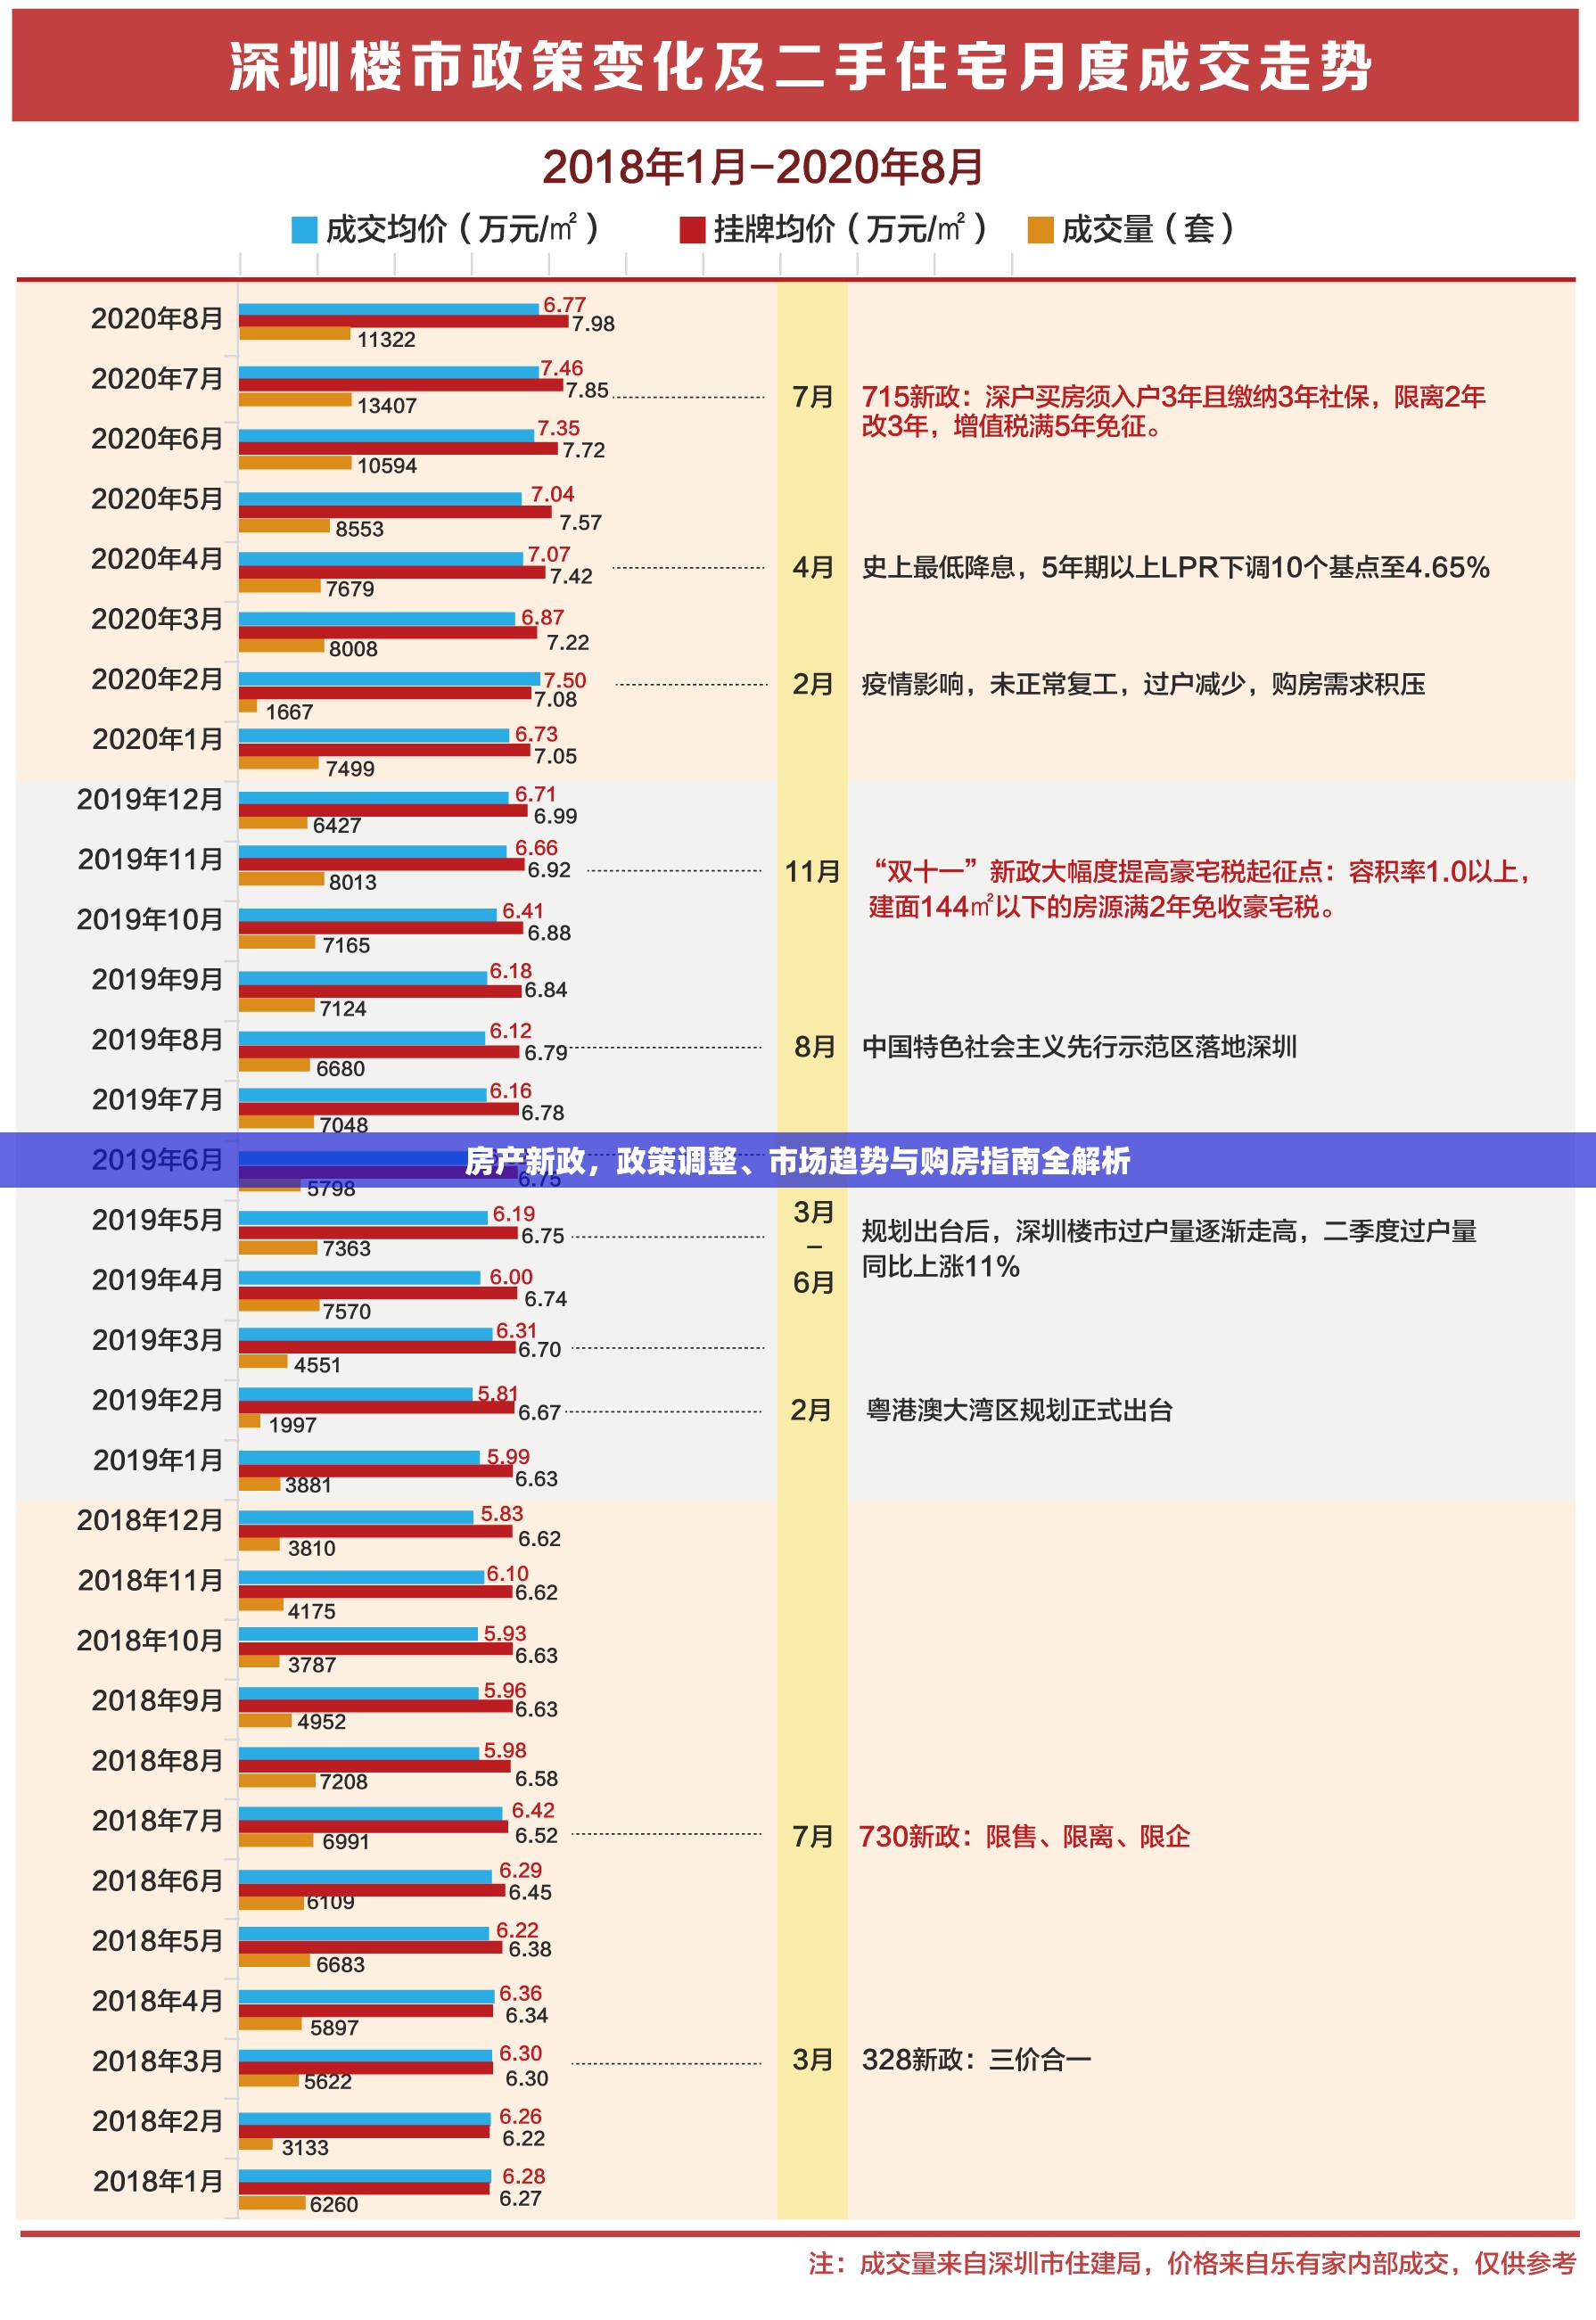Click the 挂牌均价（万元/㎡） legend label
Viewport: 1596px width, 2320px height.
850,229
